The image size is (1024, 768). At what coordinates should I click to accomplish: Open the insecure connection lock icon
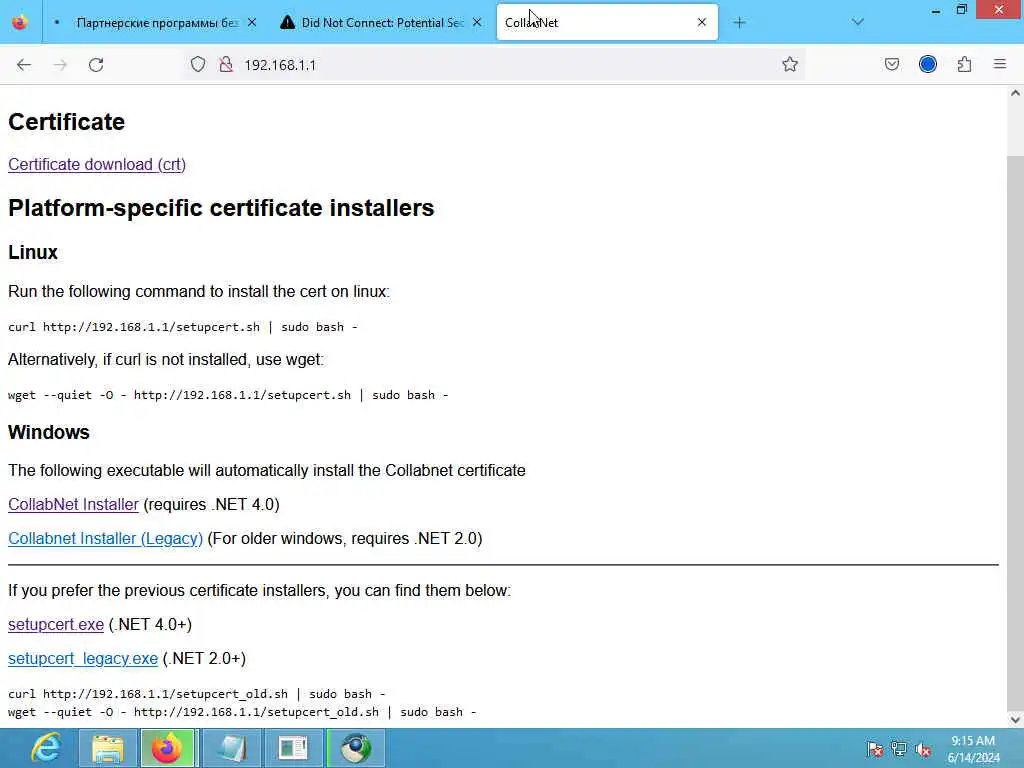pyautogui.click(x=226, y=64)
